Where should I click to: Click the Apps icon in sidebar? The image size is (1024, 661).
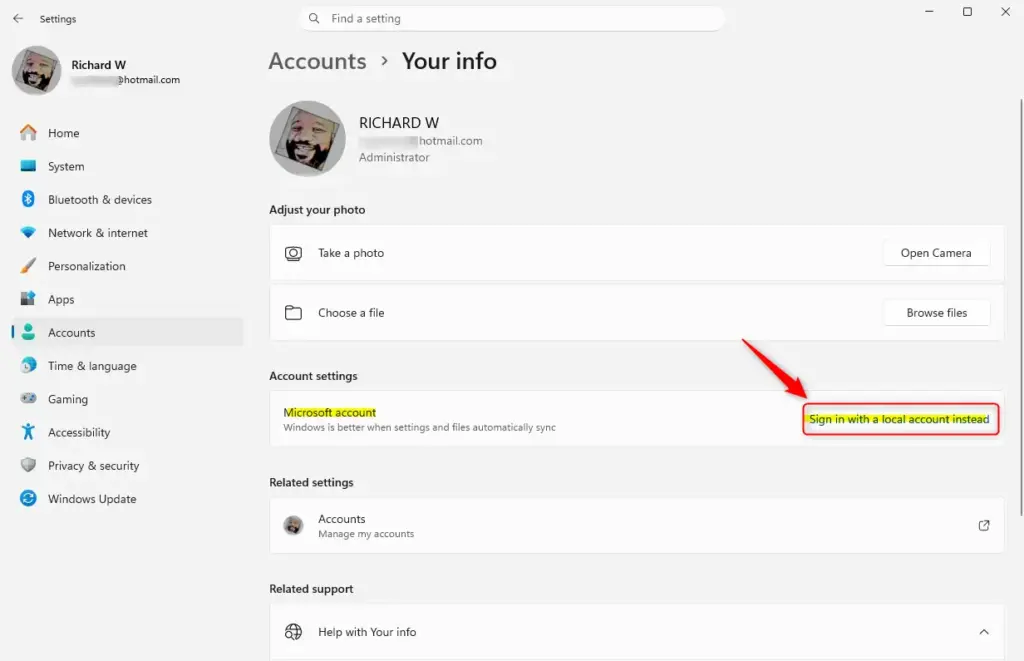coord(28,299)
